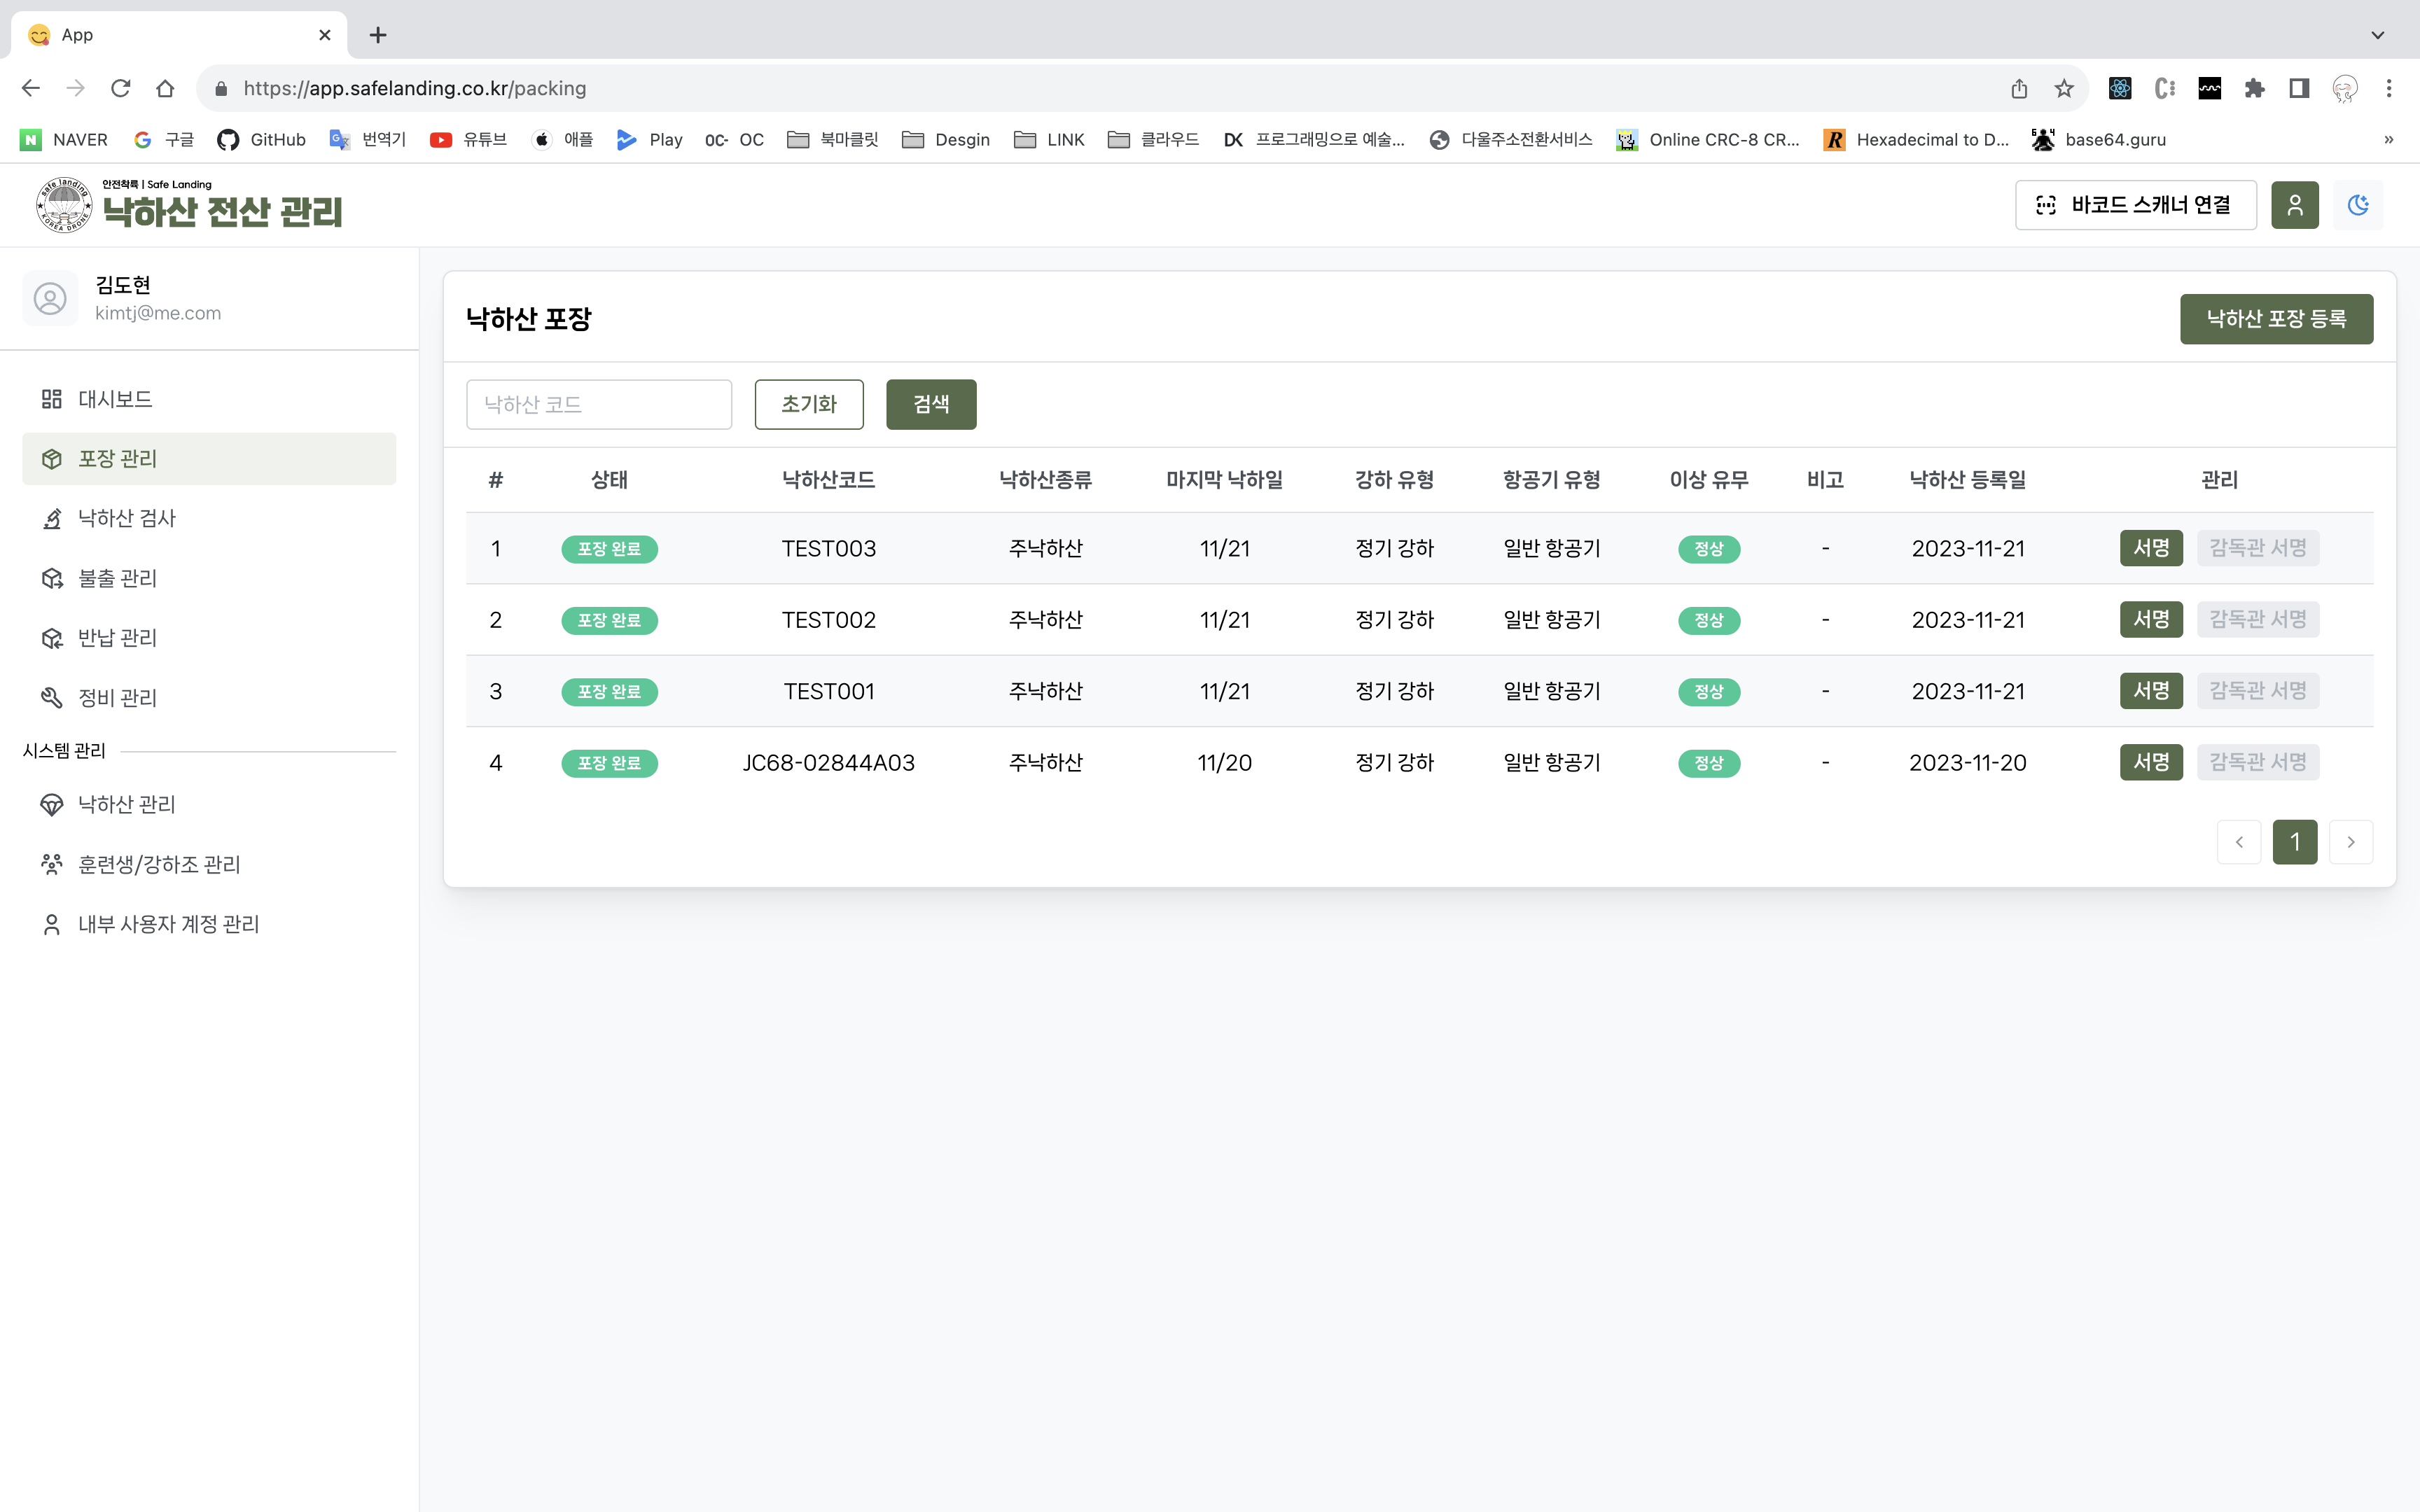Open 내부 사용자 계정 관리 in the sidebar
Image resolution: width=2420 pixels, height=1512 pixels.
[x=168, y=924]
